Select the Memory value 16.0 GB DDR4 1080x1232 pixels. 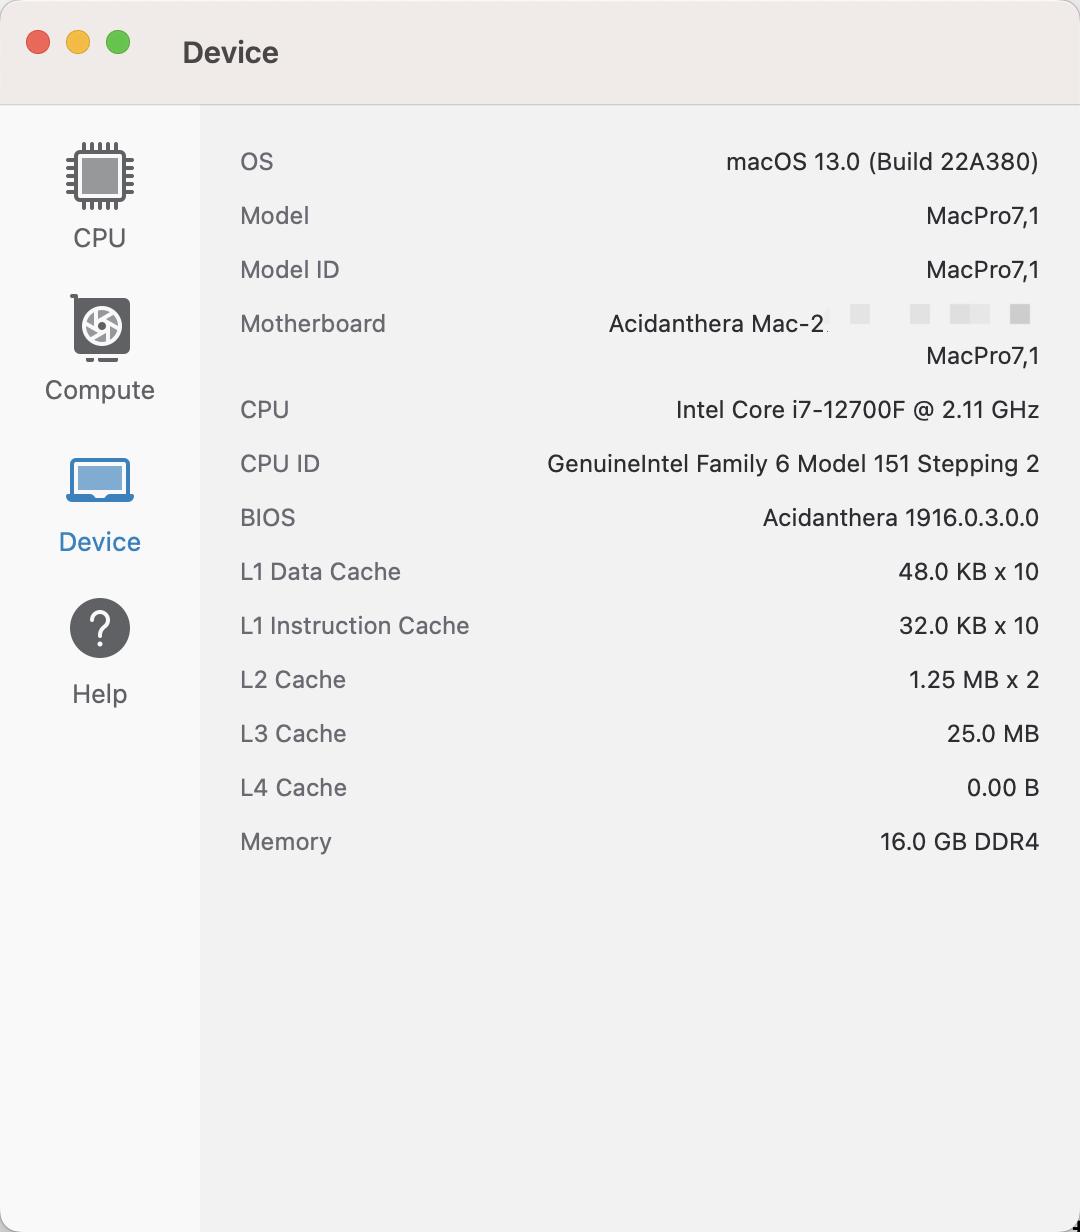959,841
